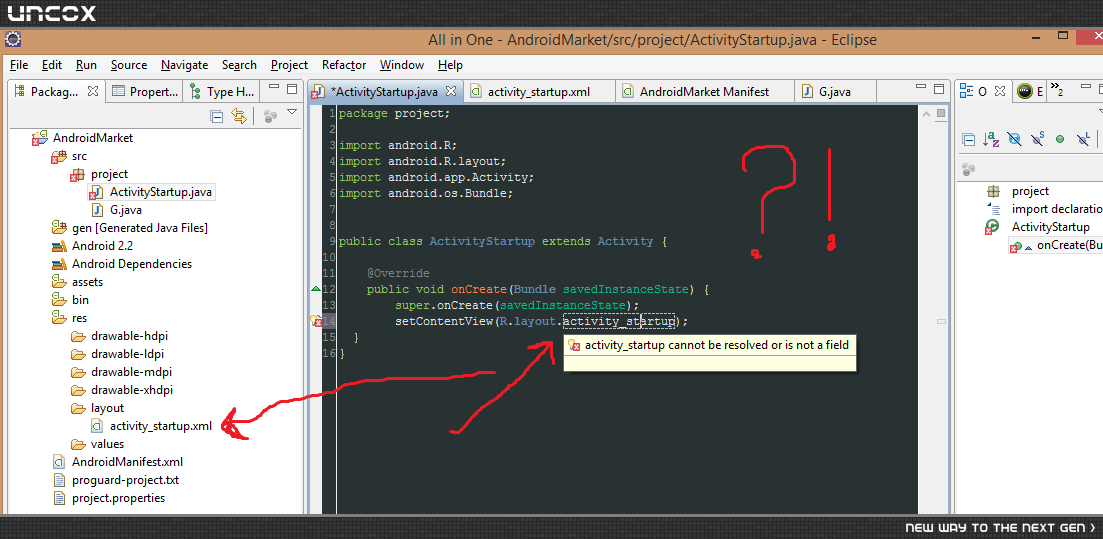Toggle Hide Local Types in Outline
The height and width of the screenshot is (539, 1103).
point(1084,139)
